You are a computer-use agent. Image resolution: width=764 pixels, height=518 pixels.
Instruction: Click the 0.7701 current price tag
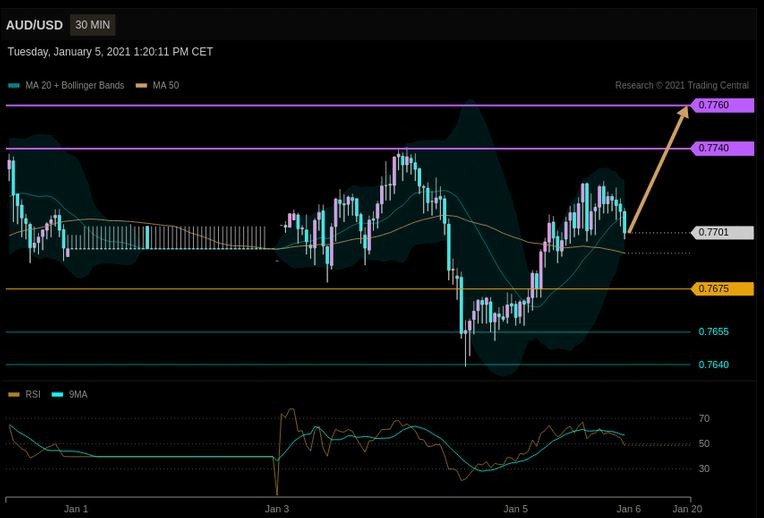(x=722, y=232)
